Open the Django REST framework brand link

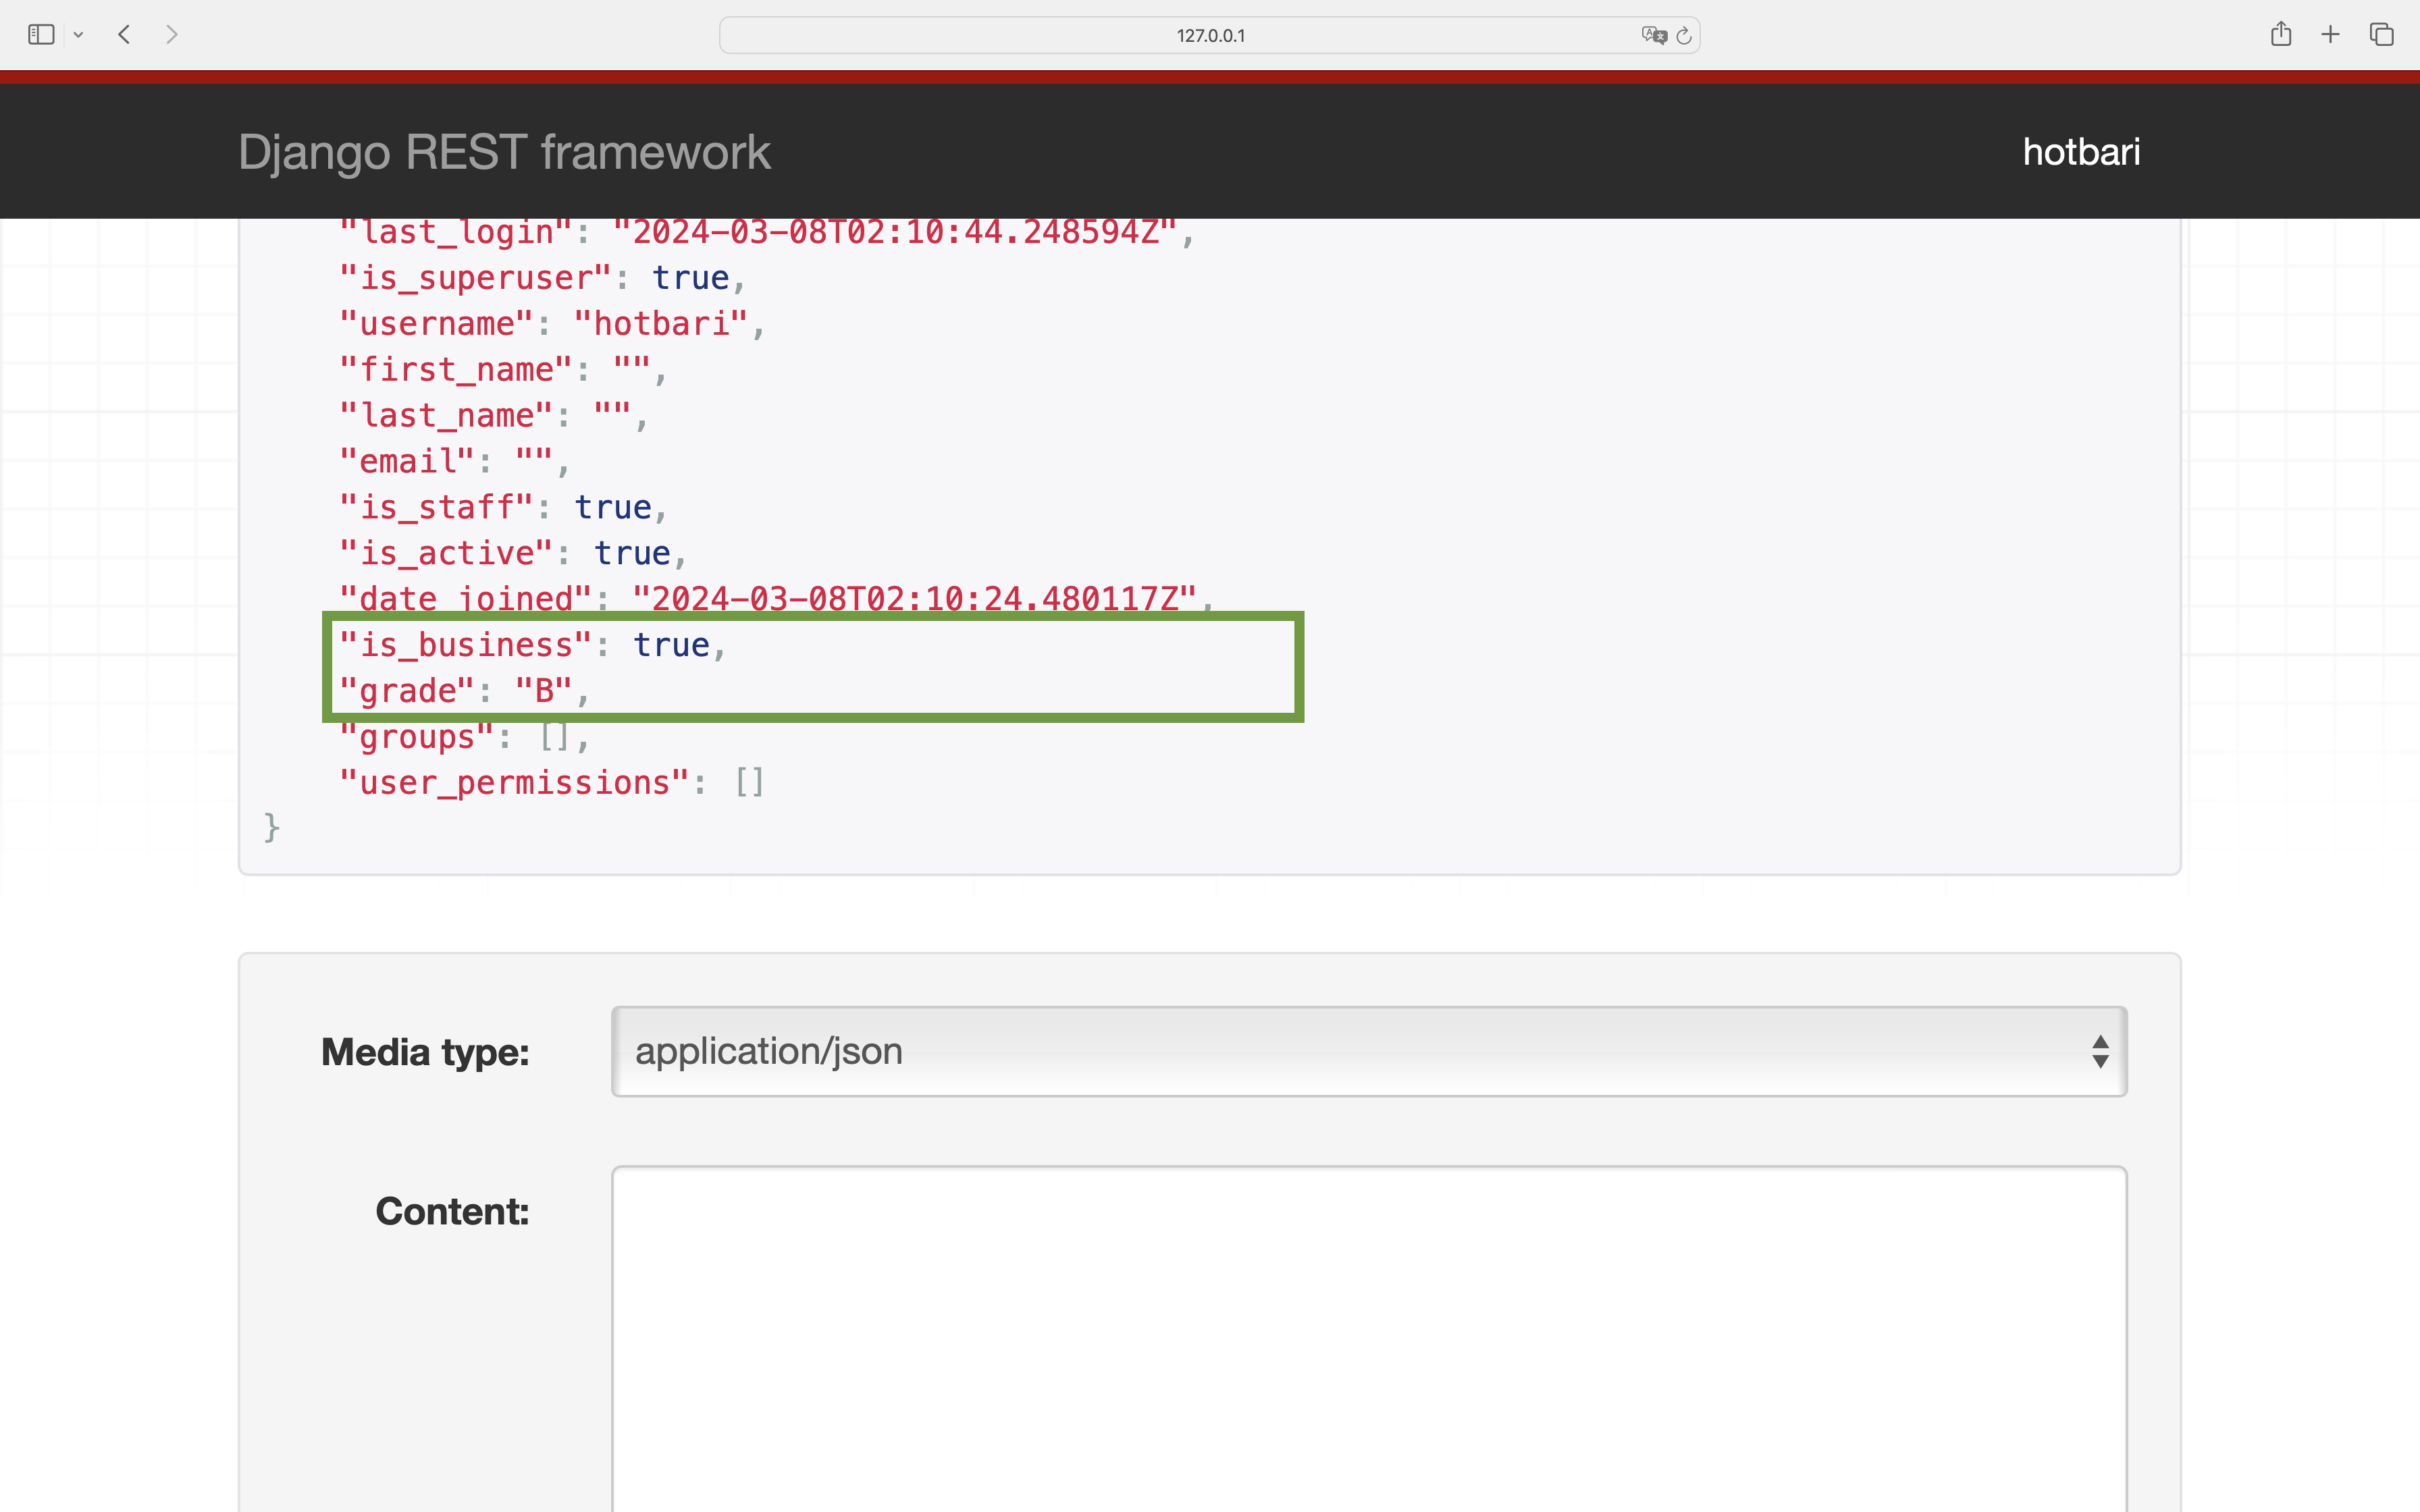[x=504, y=152]
